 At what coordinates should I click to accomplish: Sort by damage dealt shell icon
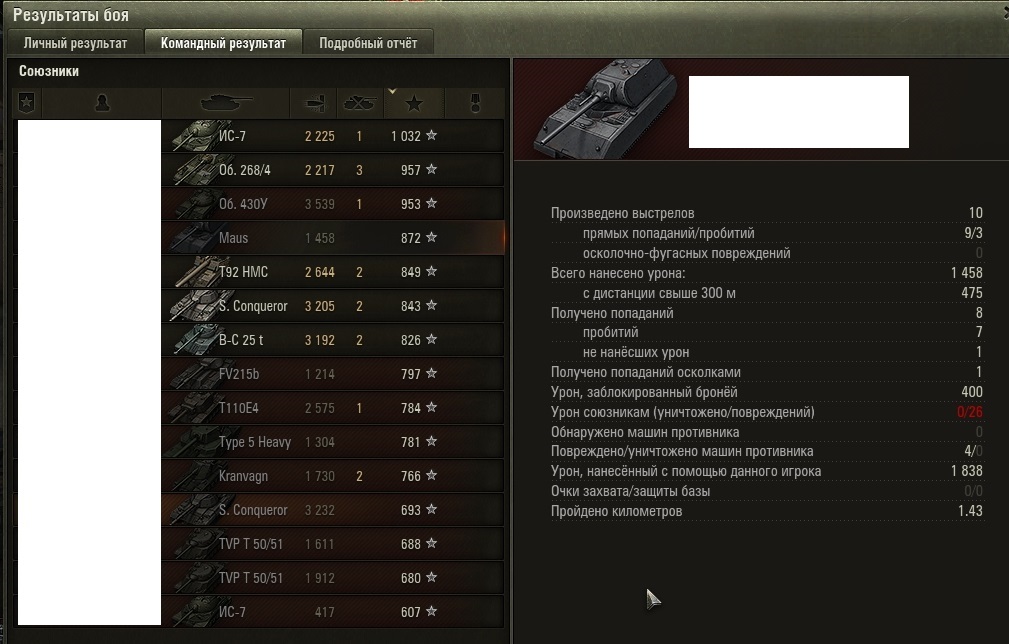(315, 103)
